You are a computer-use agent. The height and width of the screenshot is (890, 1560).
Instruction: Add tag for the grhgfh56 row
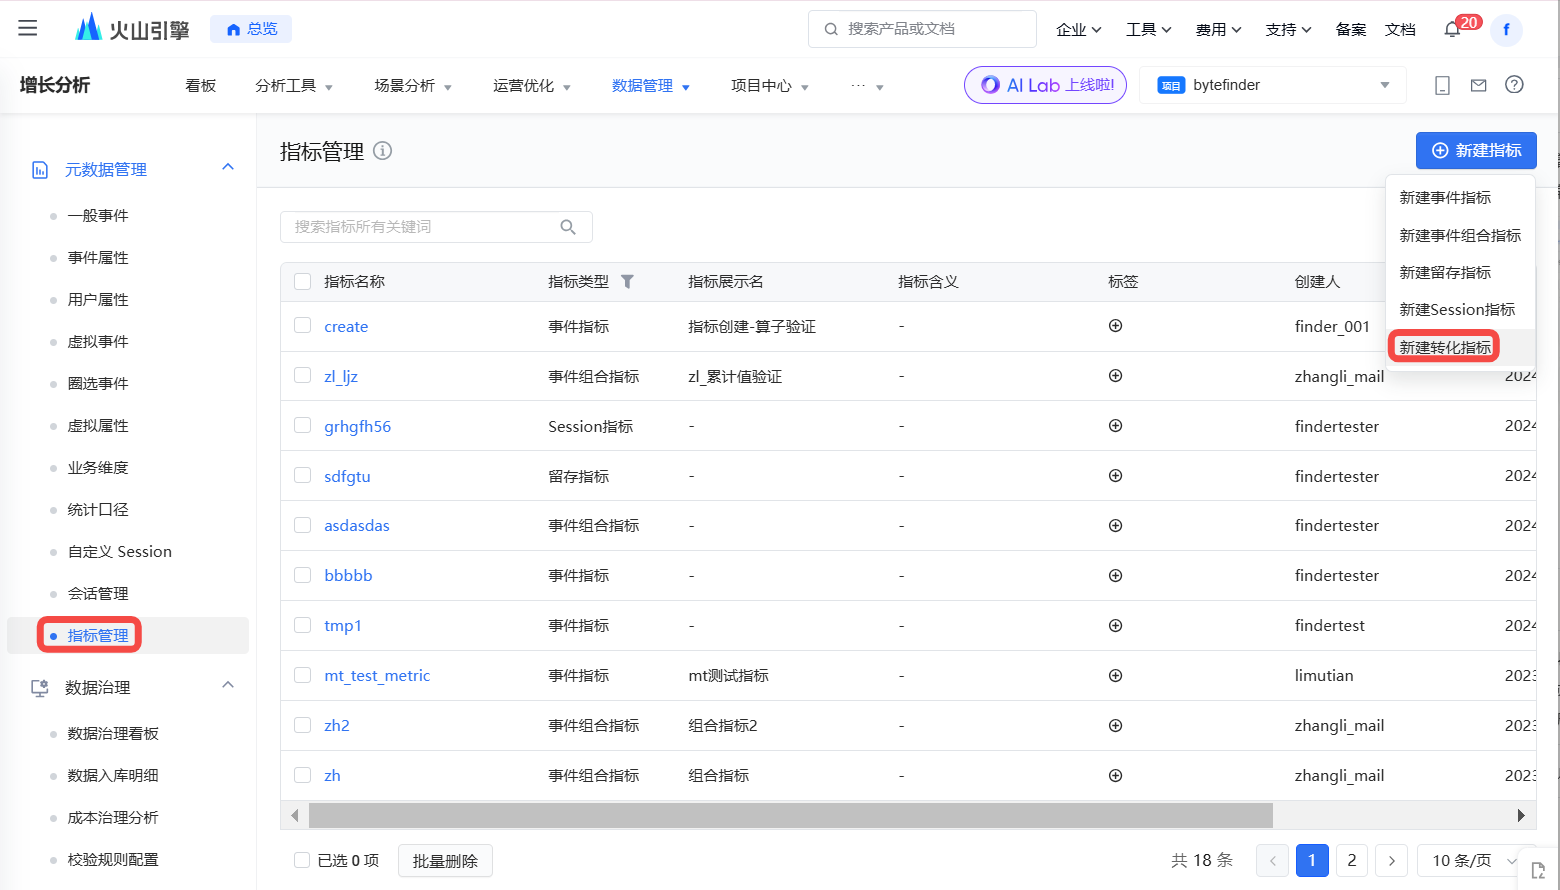[1115, 426]
